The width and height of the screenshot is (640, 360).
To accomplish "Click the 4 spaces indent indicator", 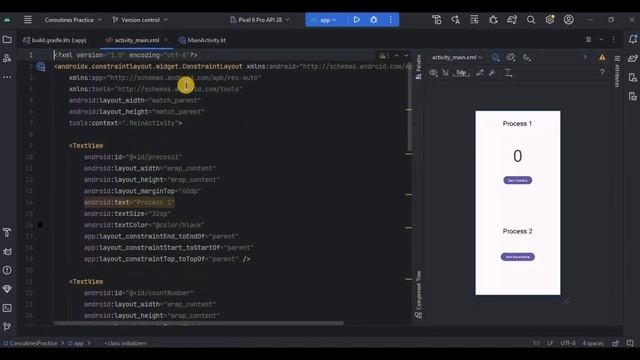I will pos(593,343).
